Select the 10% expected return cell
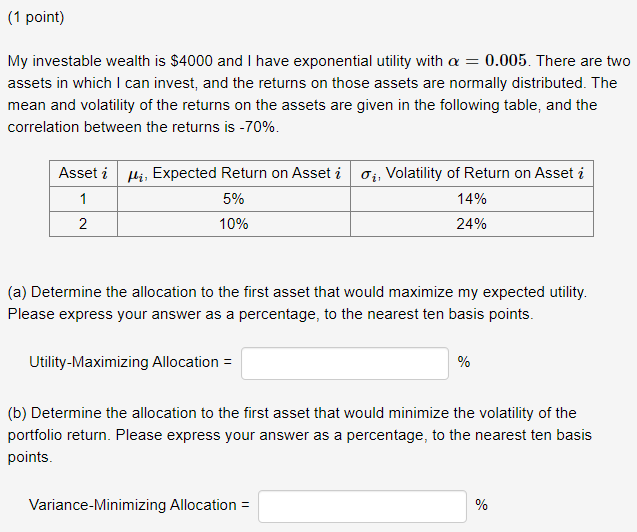 coord(234,224)
